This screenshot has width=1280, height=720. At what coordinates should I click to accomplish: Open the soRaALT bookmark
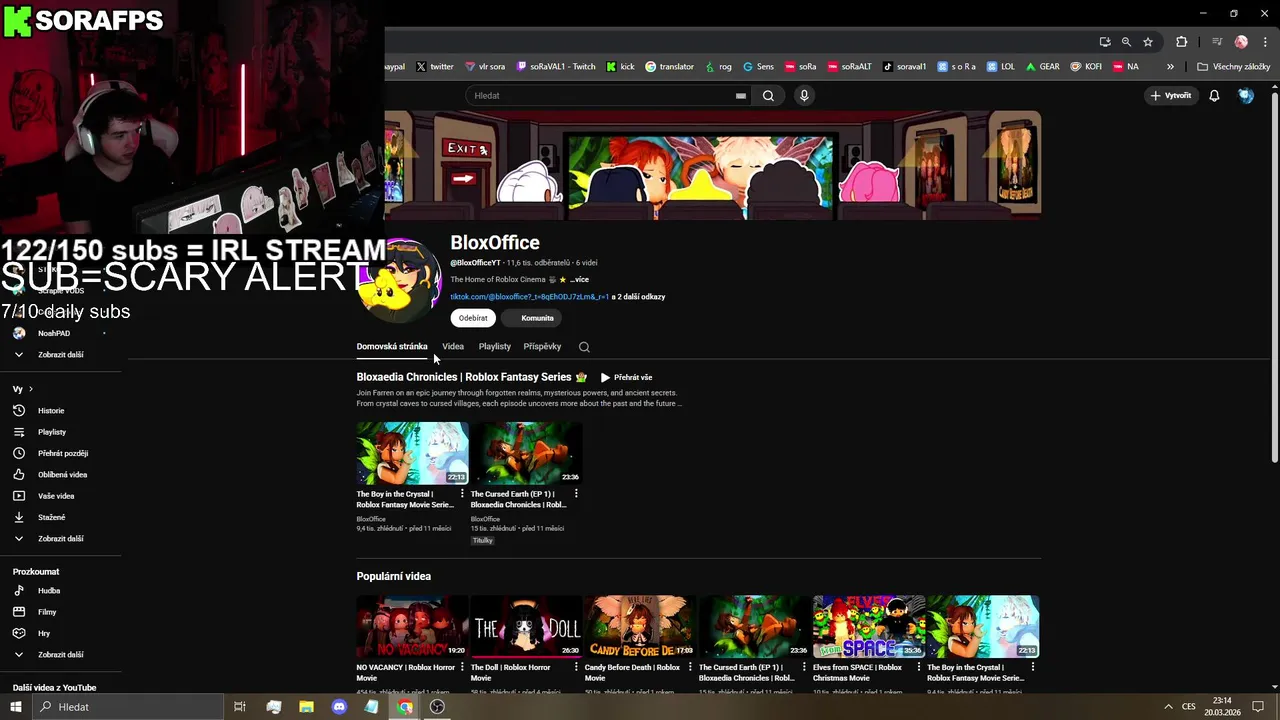click(x=849, y=67)
